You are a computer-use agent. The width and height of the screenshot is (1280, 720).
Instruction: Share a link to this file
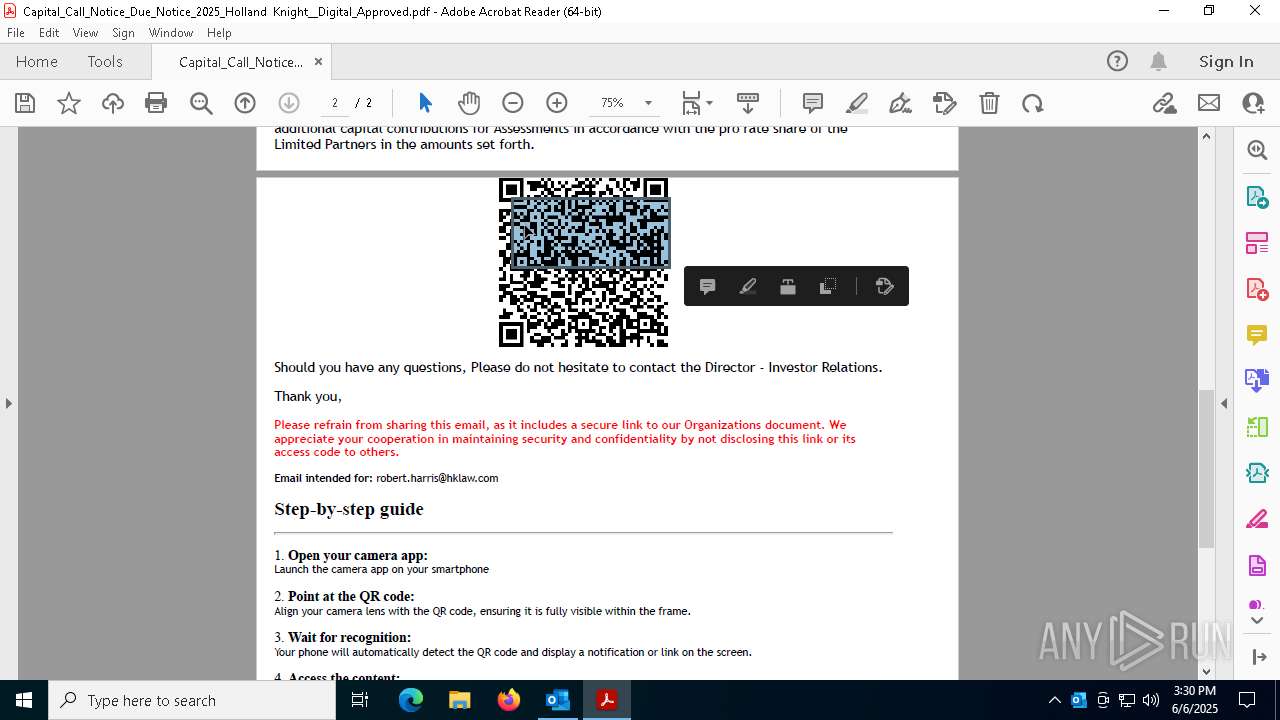point(1164,103)
